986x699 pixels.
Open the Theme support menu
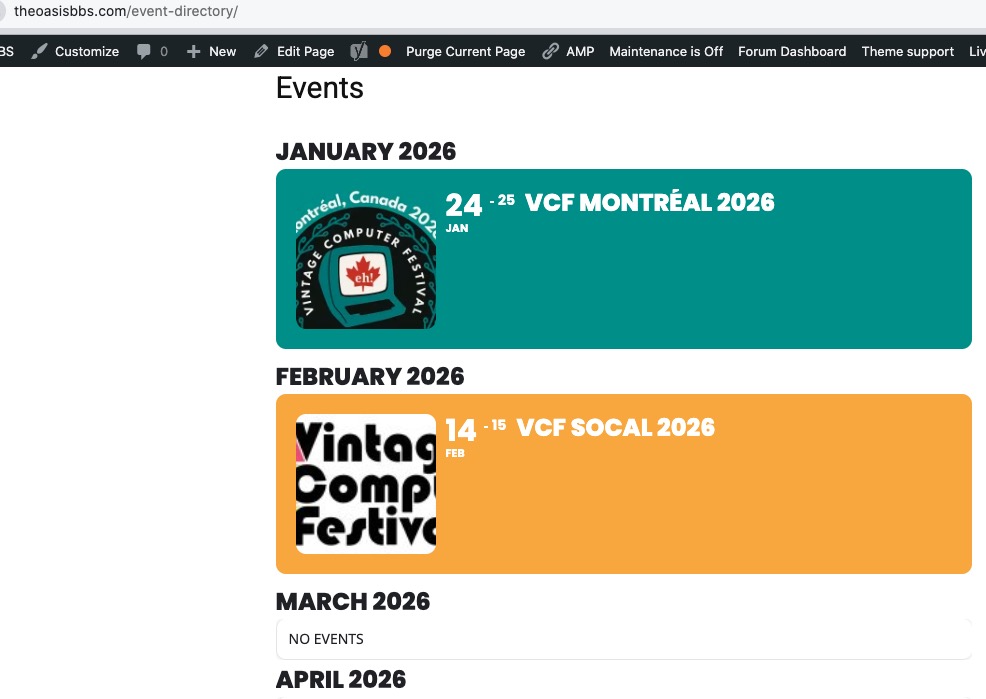tap(907, 52)
